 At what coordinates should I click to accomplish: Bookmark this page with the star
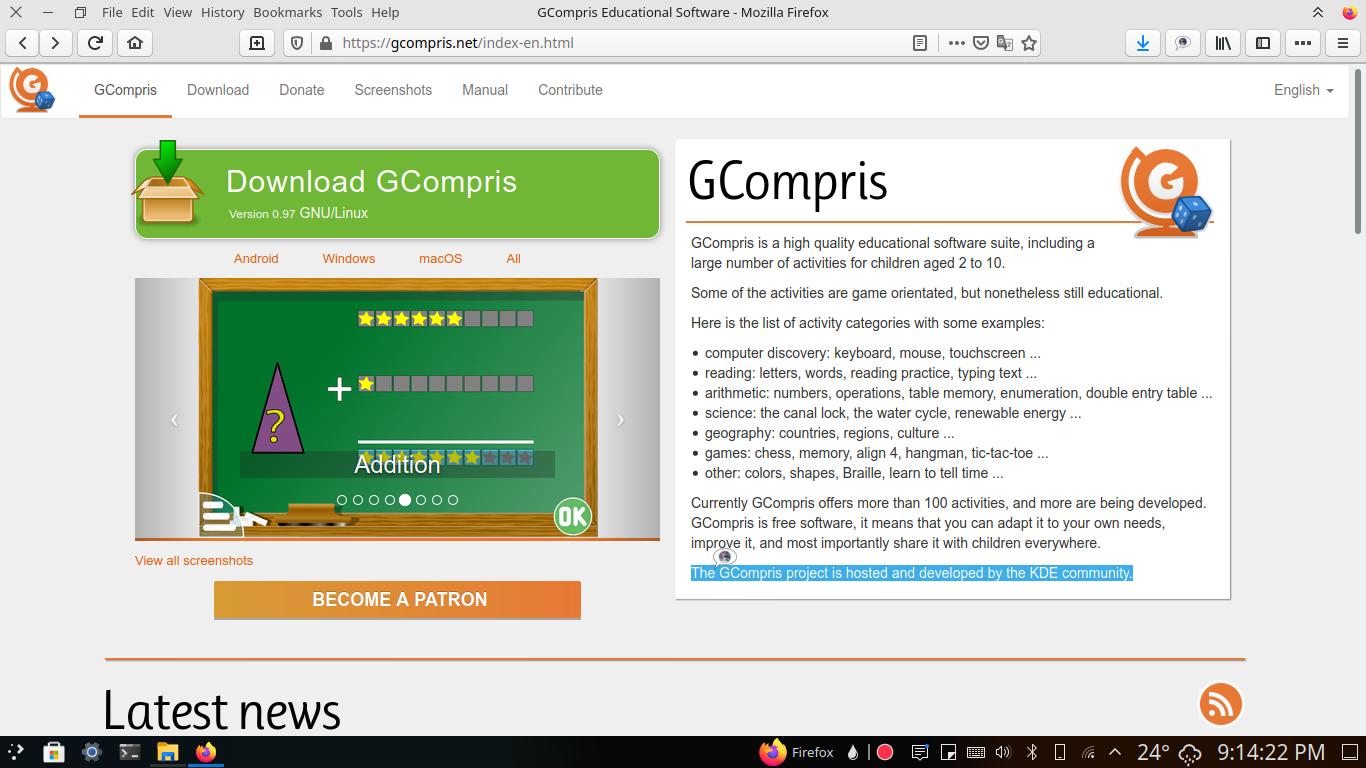click(x=1029, y=43)
